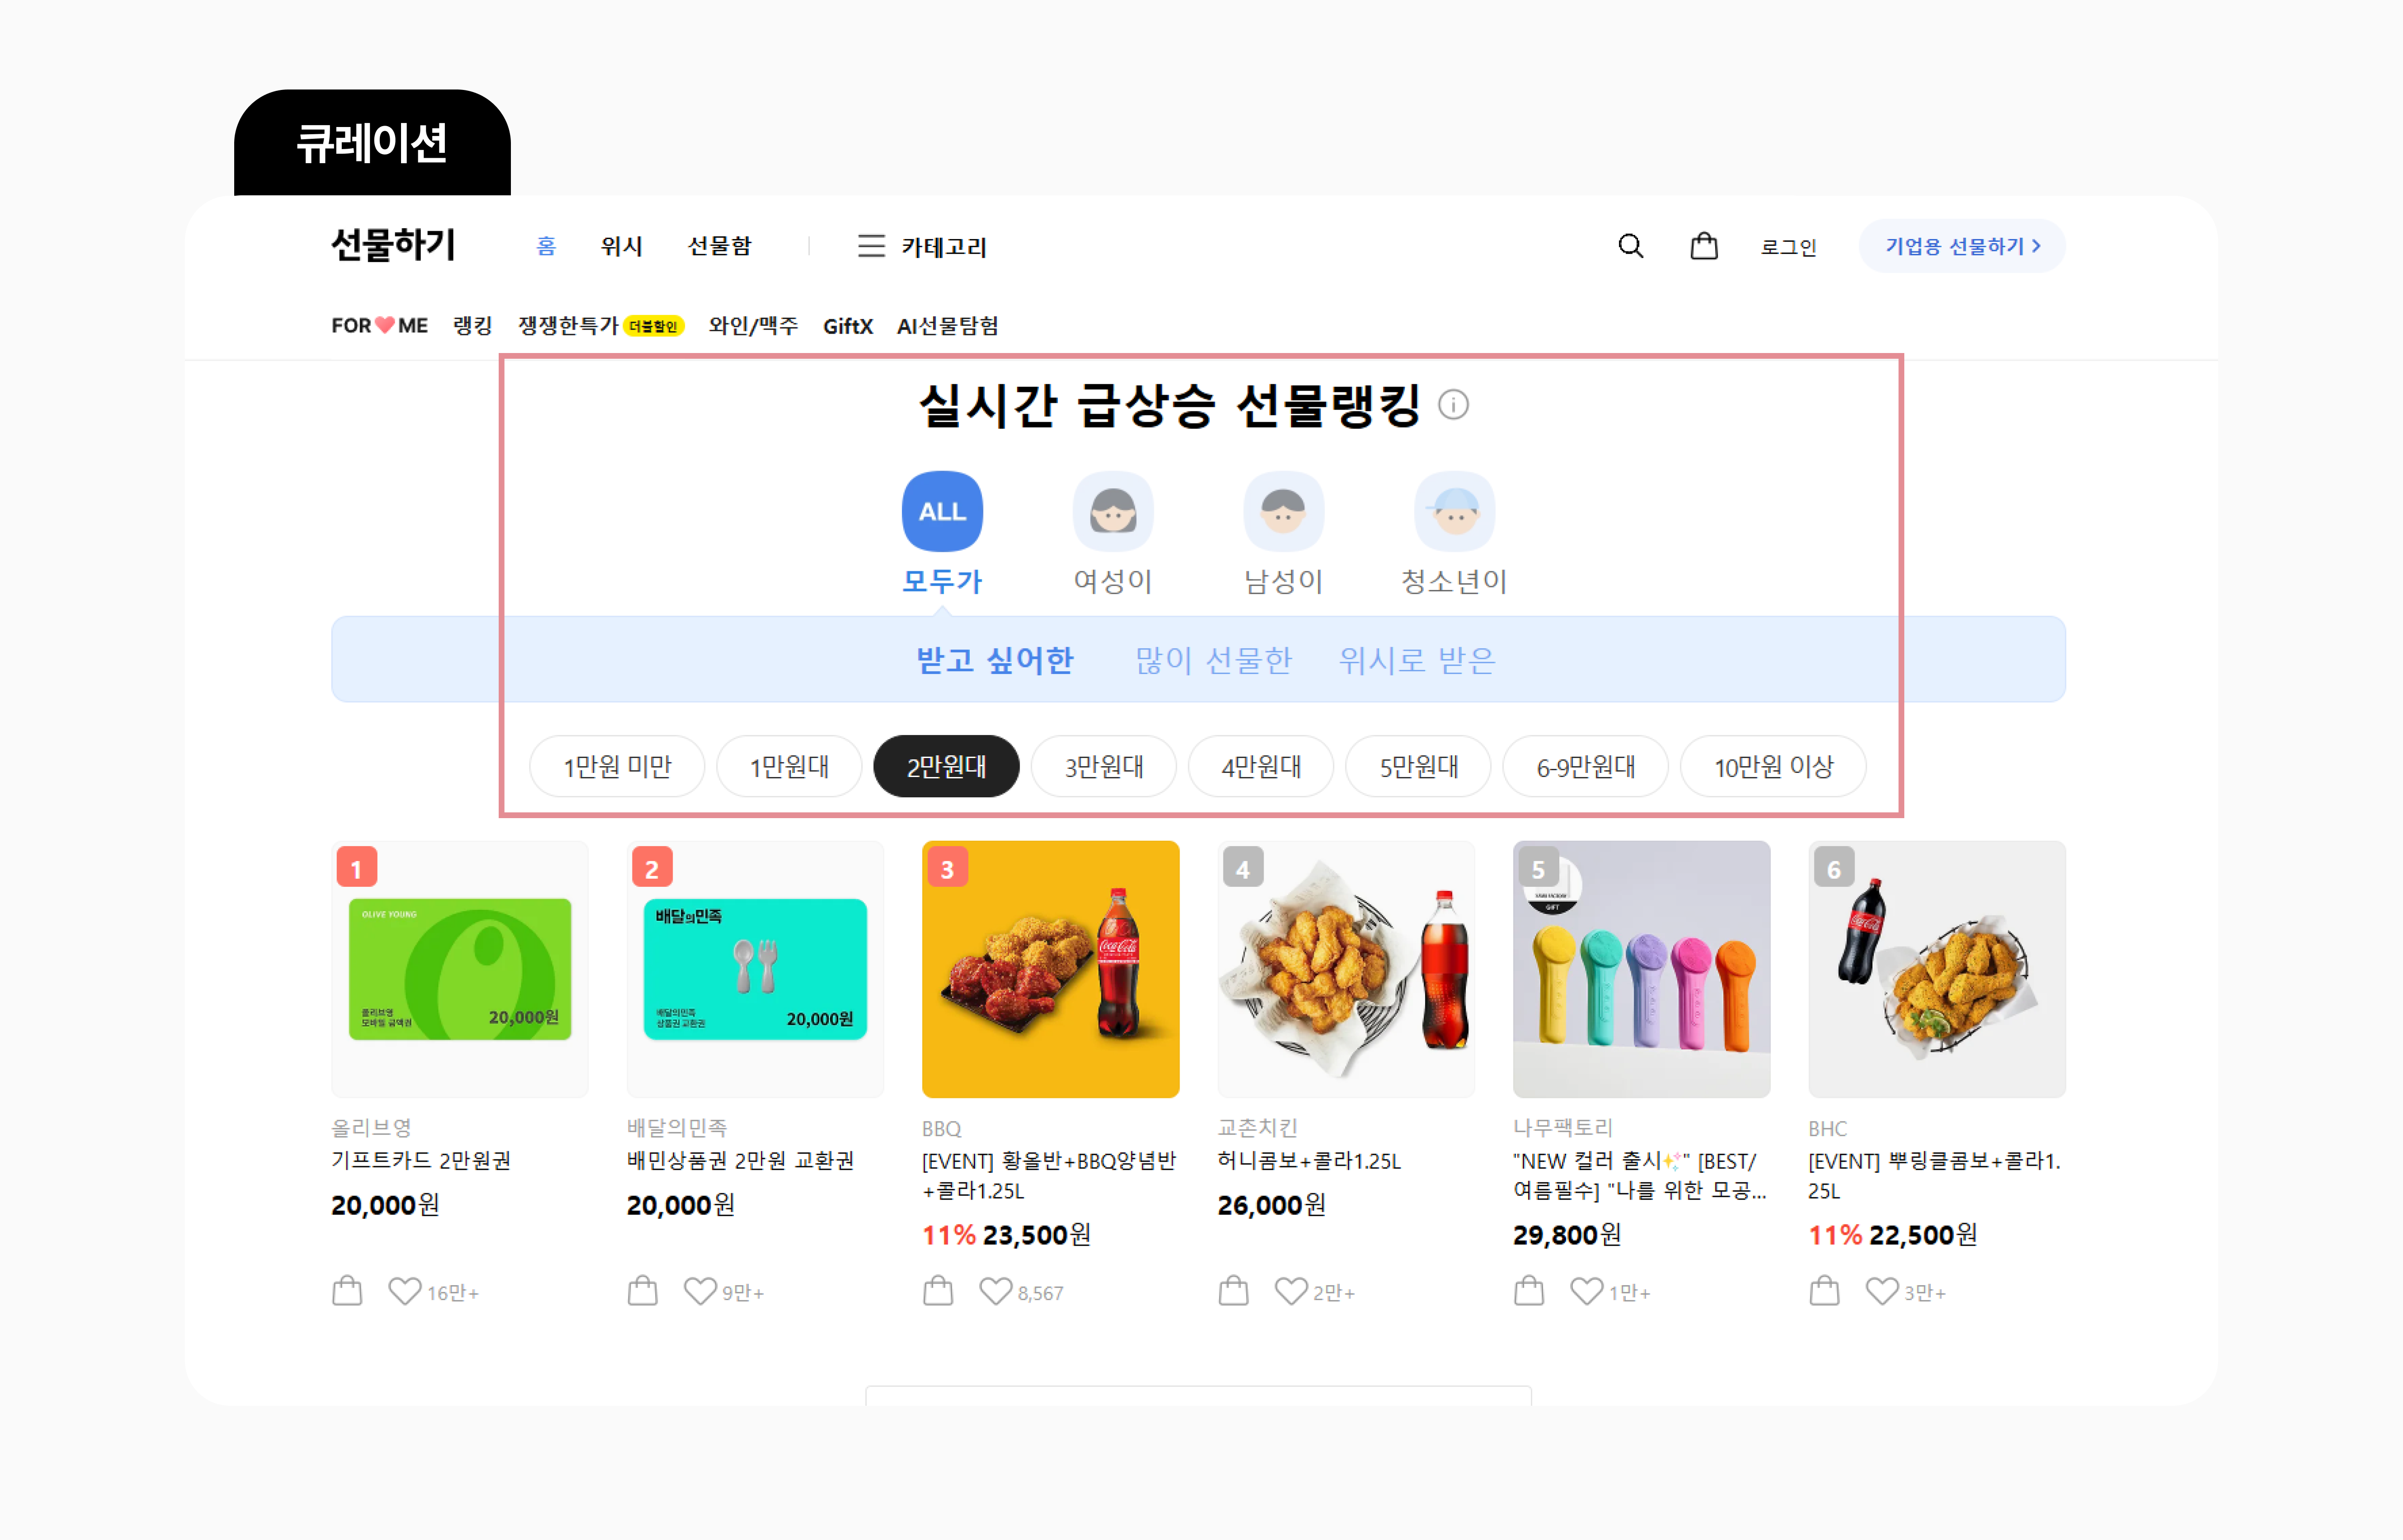Select the 남성이 face icon
Image resolution: width=2403 pixels, height=1540 pixels.
point(1284,511)
